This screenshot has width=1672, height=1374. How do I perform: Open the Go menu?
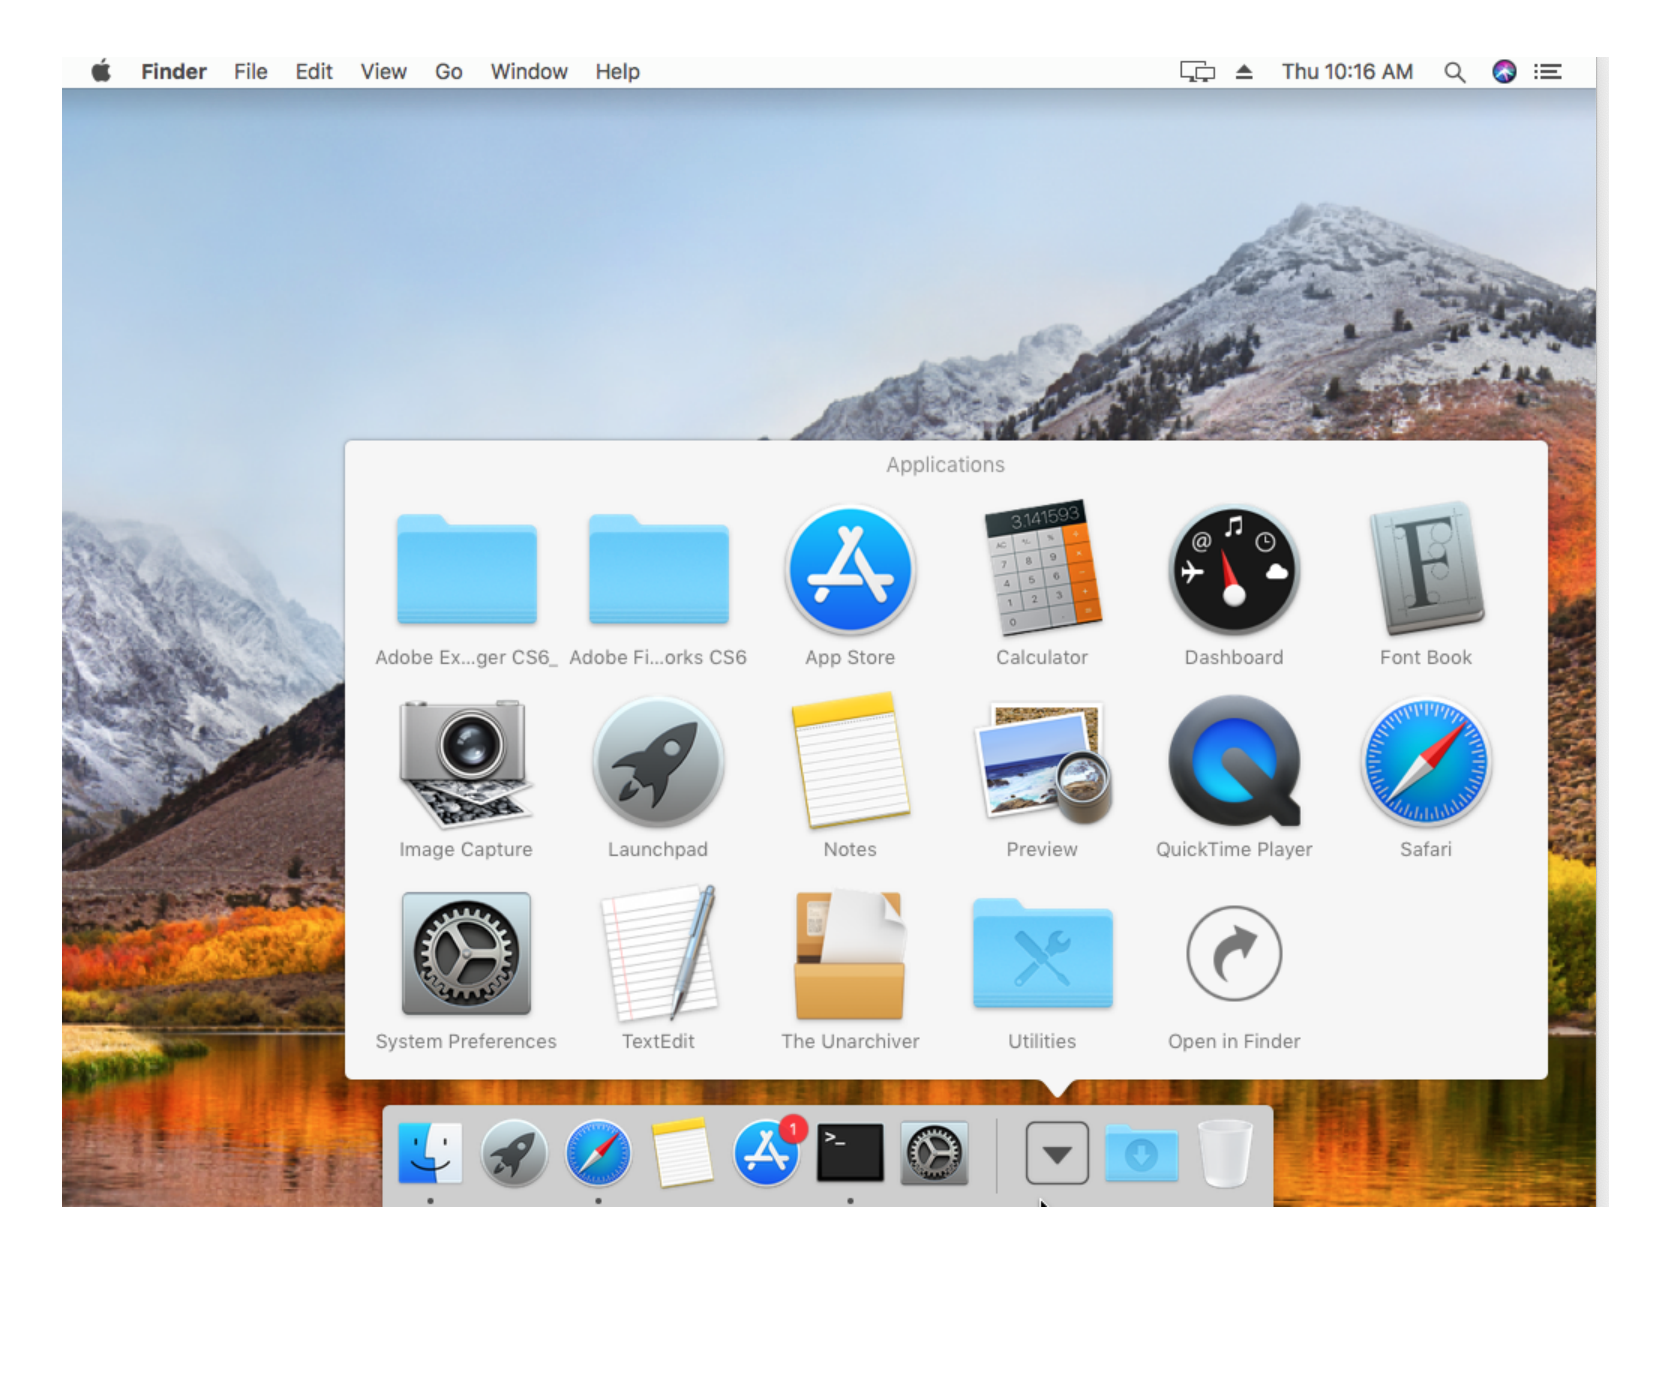pyautogui.click(x=448, y=72)
